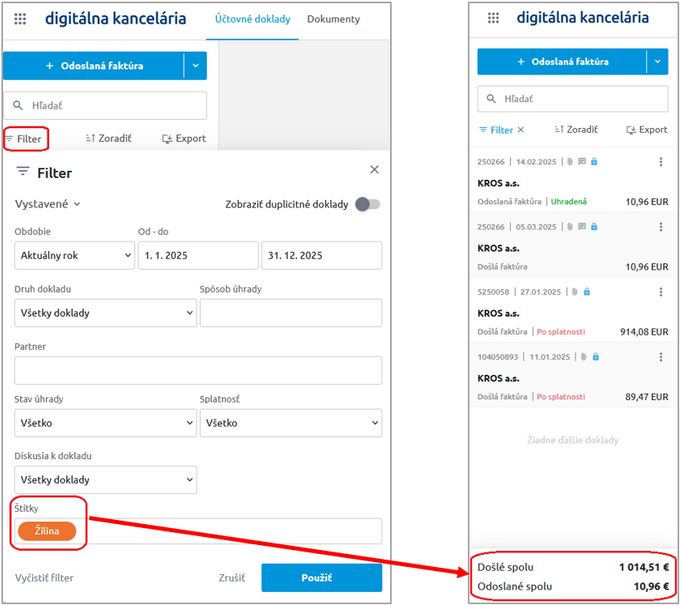The width and height of the screenshot is (680, 606).
Task: Click the Partner input field
Action: tap(198, 371)
